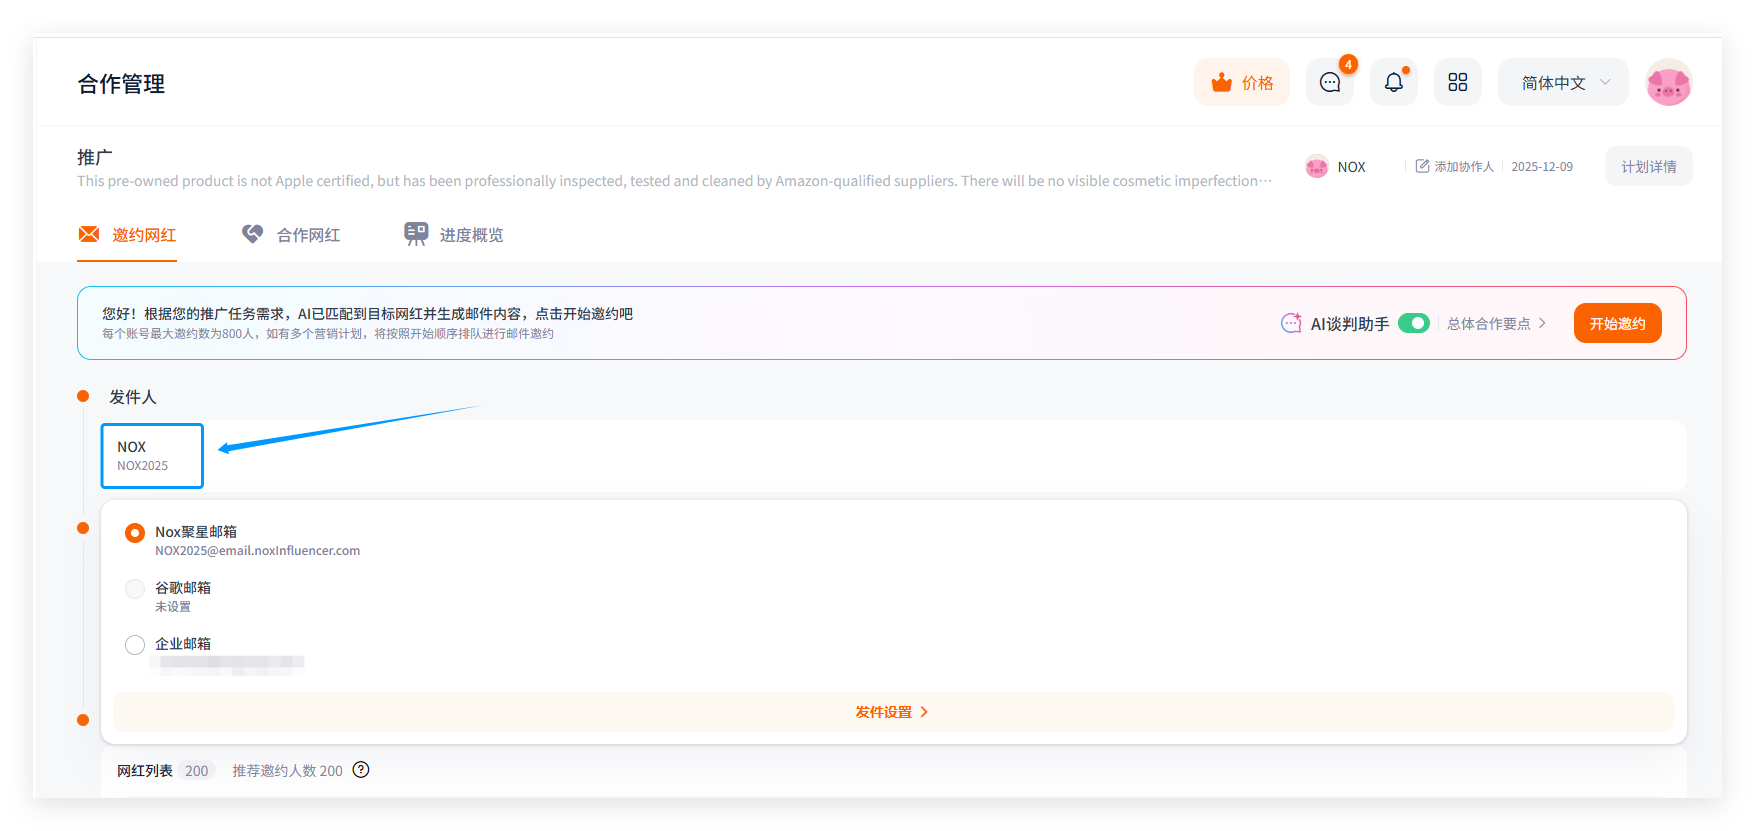The image size is (1755, 831).
Task: Open the 简体中文 language dropdown
Action: [1563, 82]
